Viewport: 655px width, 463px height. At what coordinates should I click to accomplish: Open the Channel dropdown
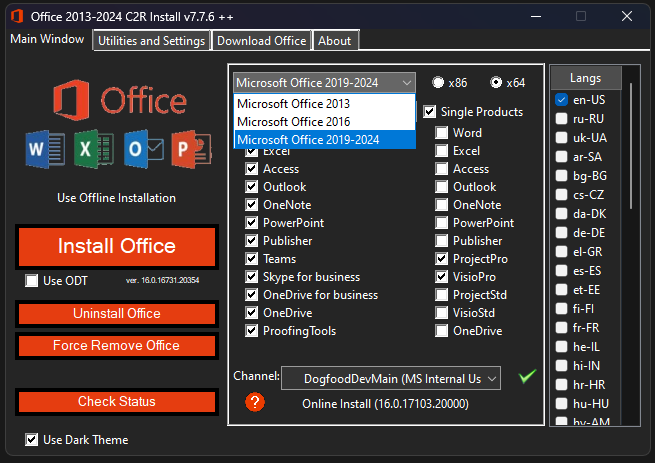[392, 378]
